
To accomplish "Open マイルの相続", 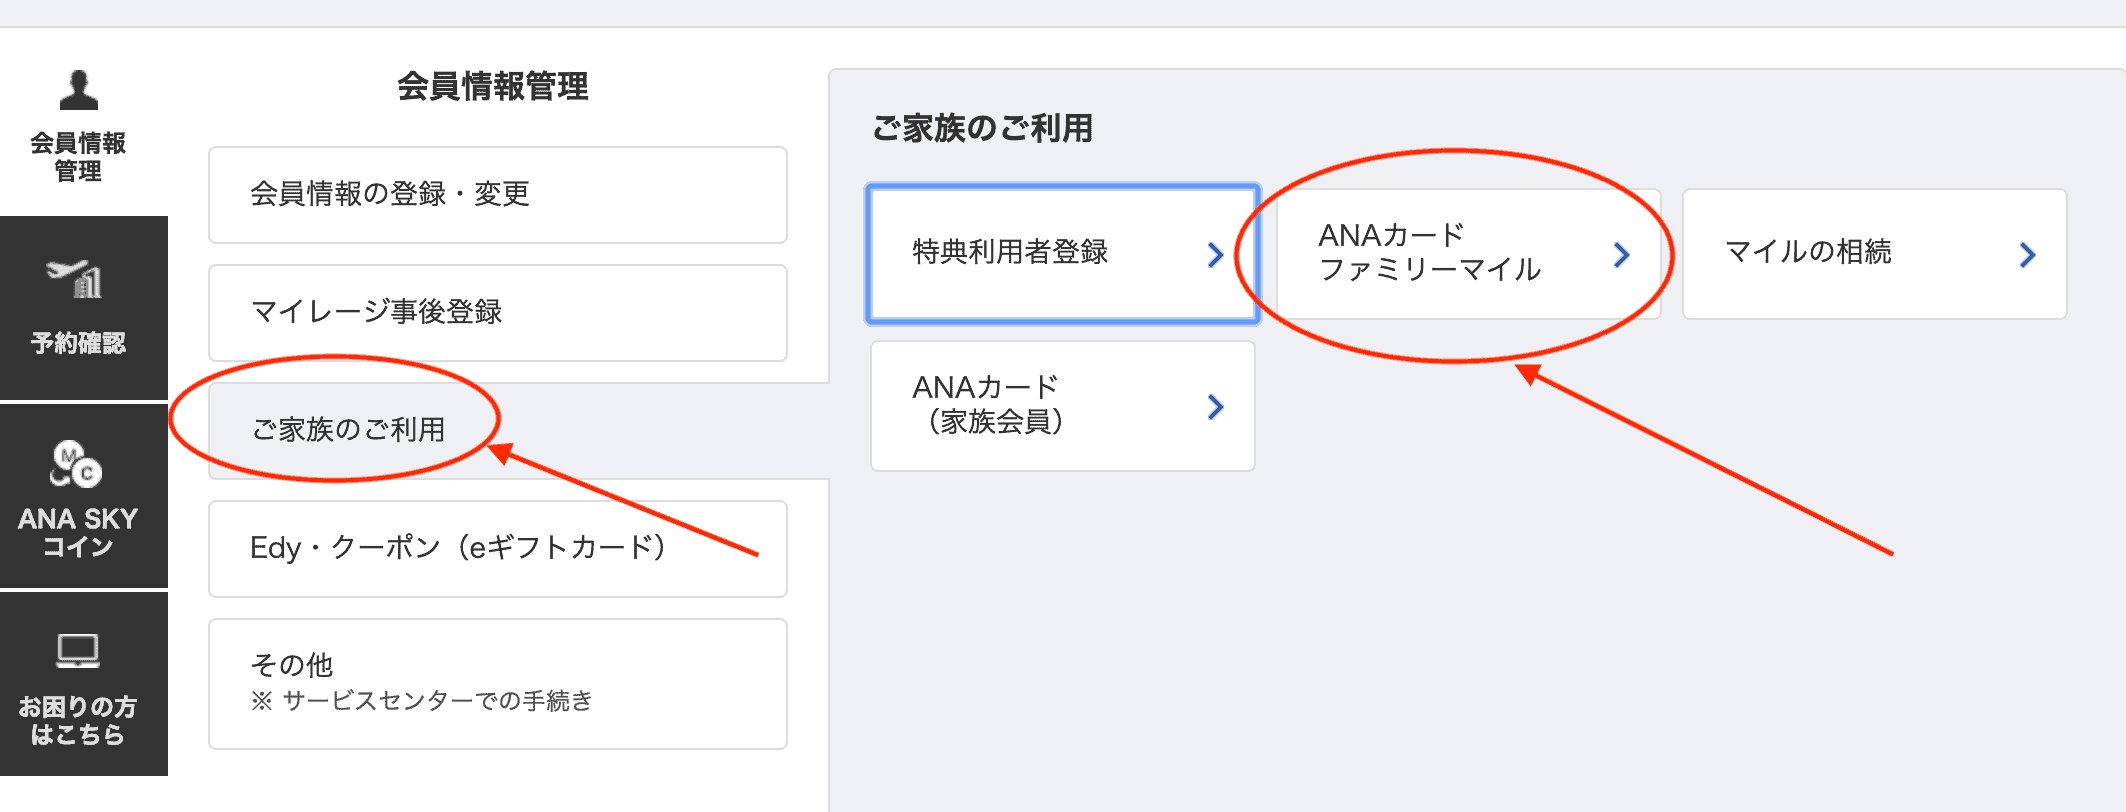I will [x=1873, y=254].
